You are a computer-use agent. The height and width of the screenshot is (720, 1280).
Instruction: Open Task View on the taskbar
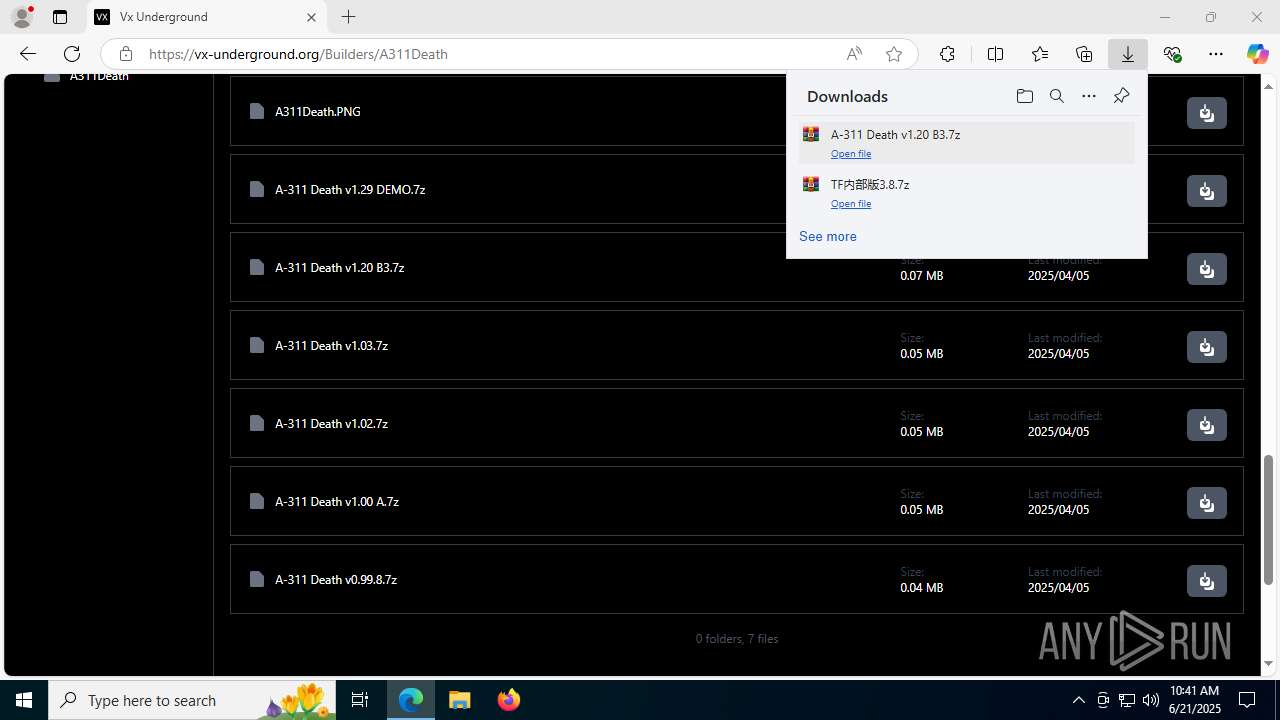tap(360, 700)
